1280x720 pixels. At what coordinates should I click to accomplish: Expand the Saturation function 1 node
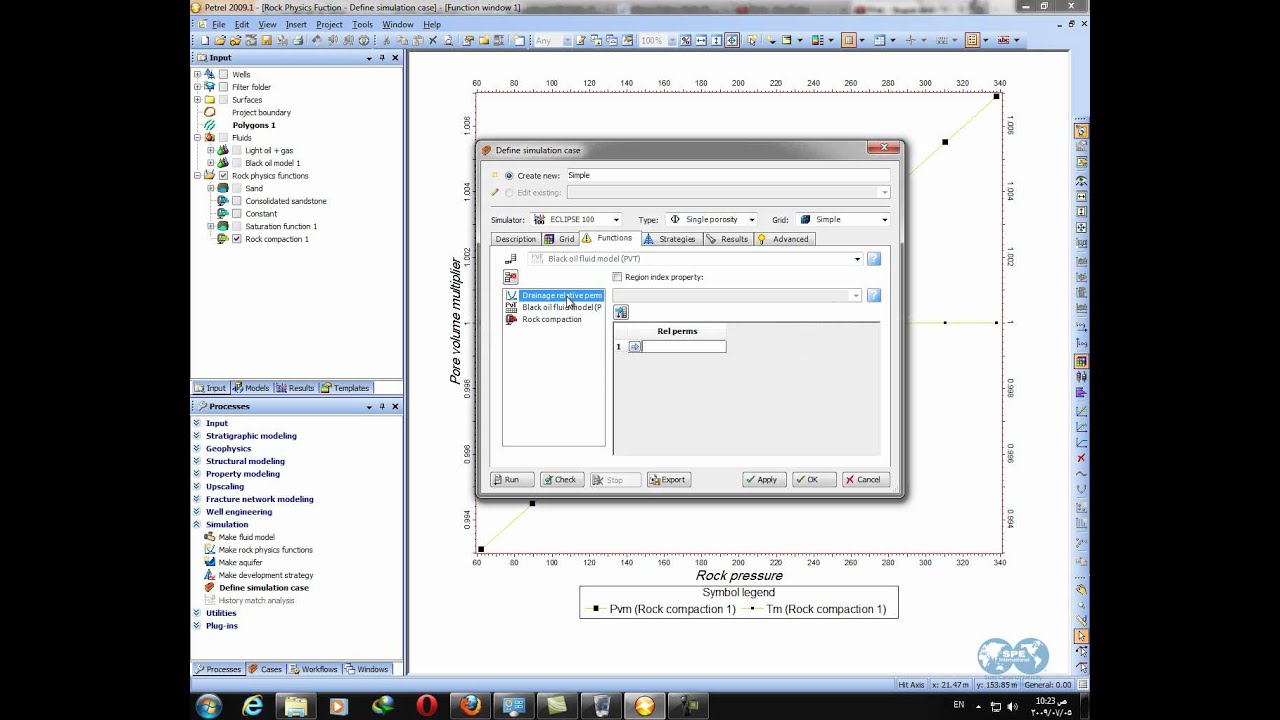point(210,226)
